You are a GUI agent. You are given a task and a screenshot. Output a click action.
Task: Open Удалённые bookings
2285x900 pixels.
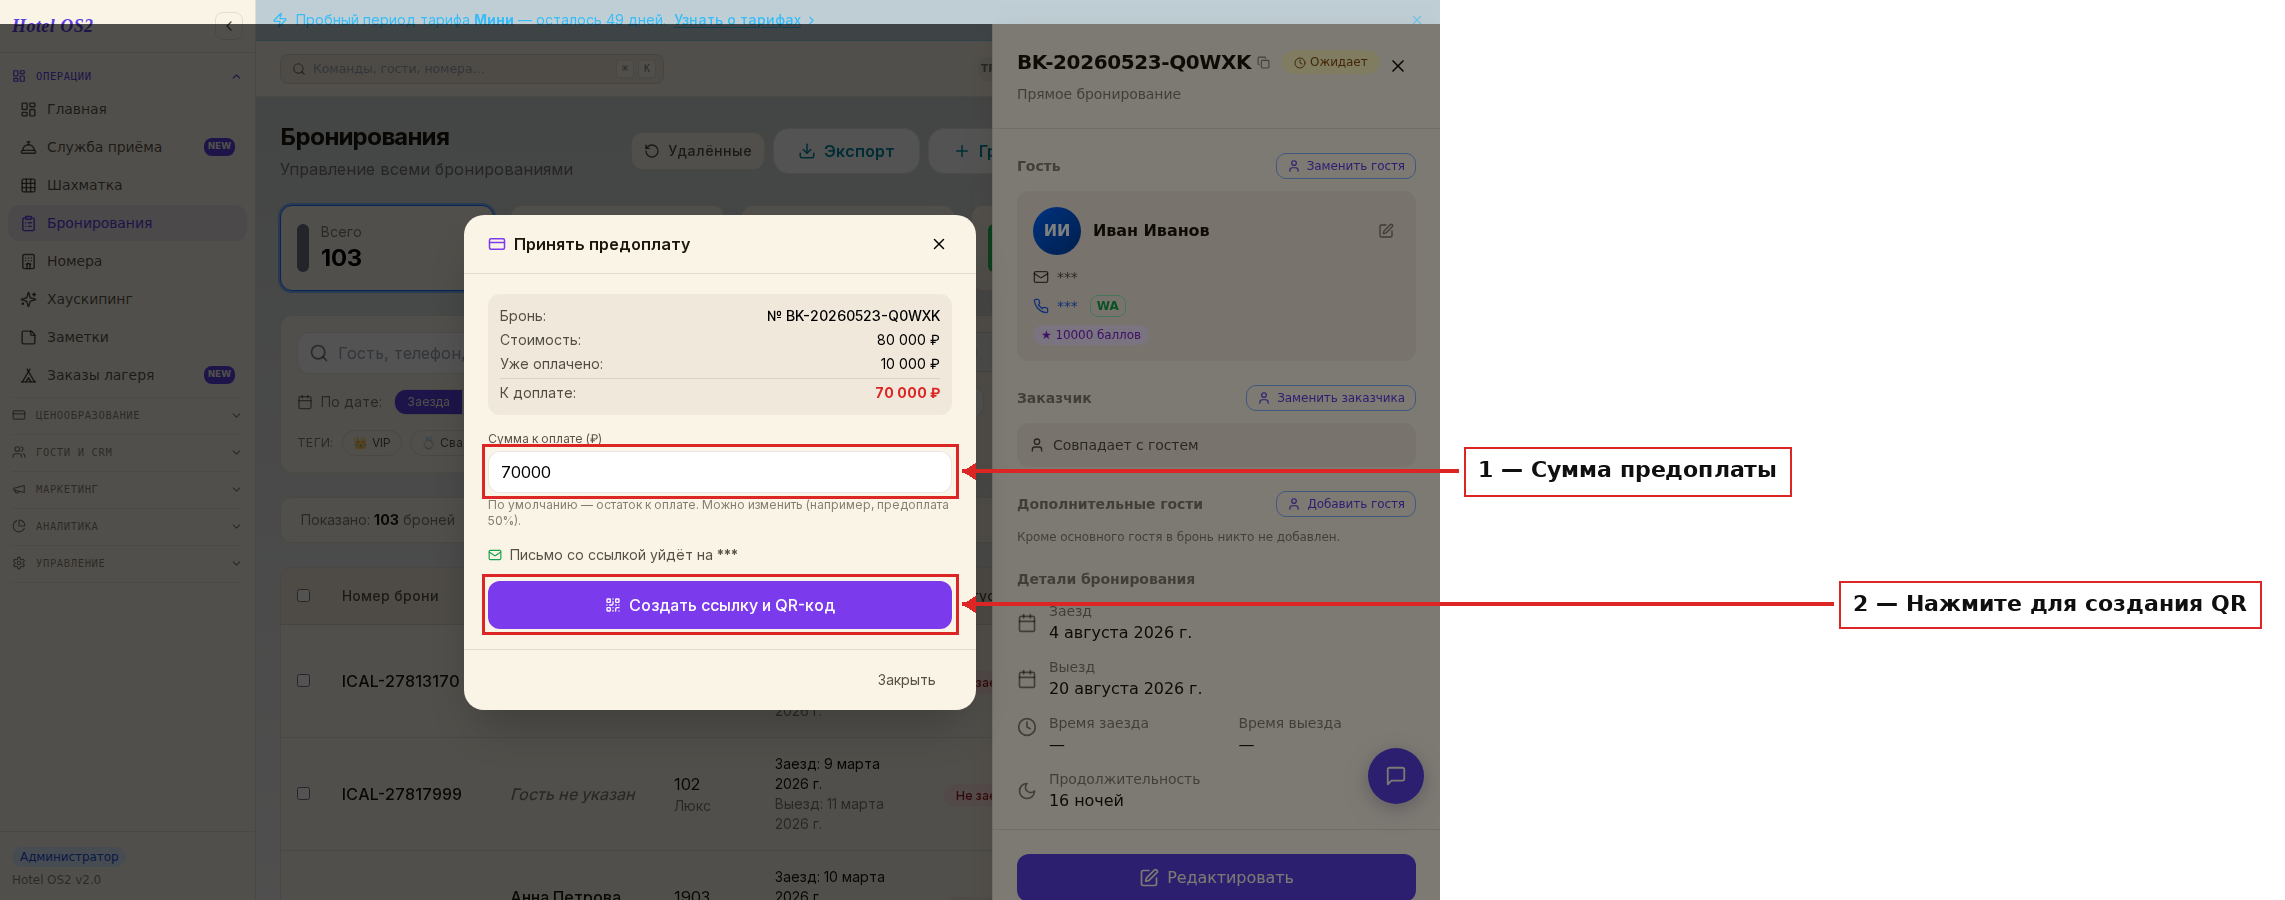click(x=698, y=151)
